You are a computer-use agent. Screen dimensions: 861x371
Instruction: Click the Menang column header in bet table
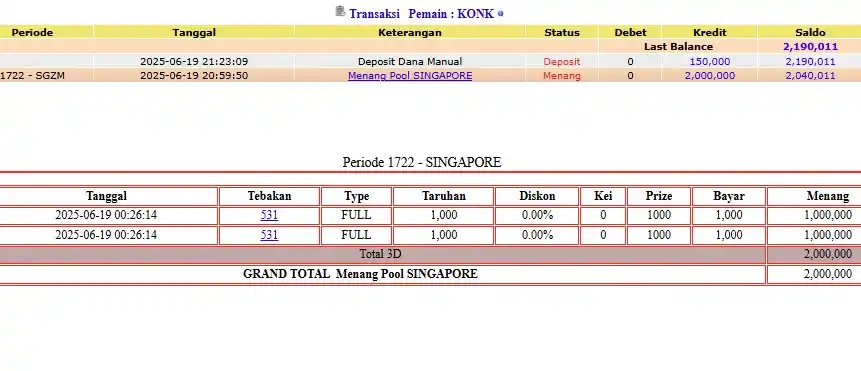[x=828, y=196]
